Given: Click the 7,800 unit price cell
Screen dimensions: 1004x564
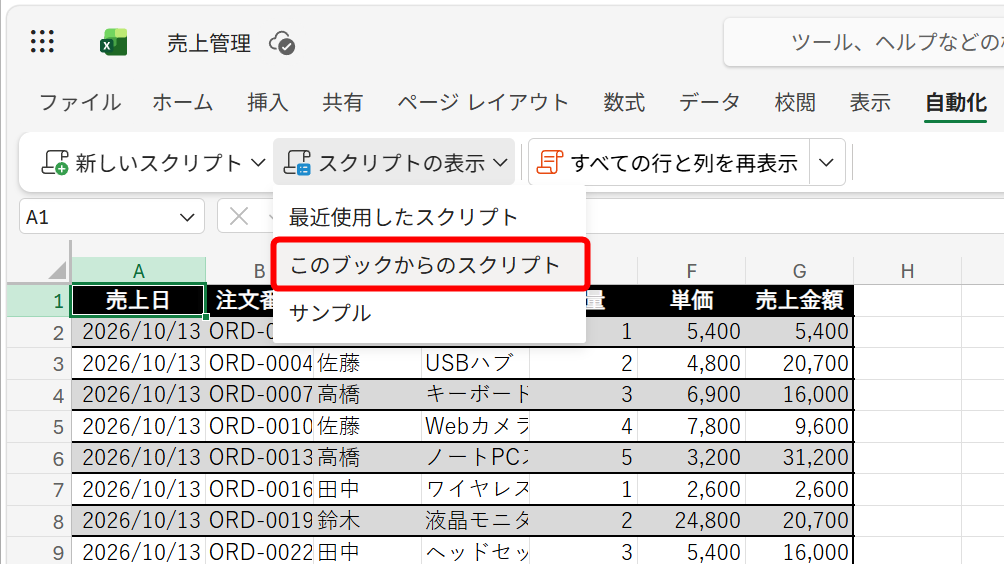Looking at the screenshot, I should (691, 426).
